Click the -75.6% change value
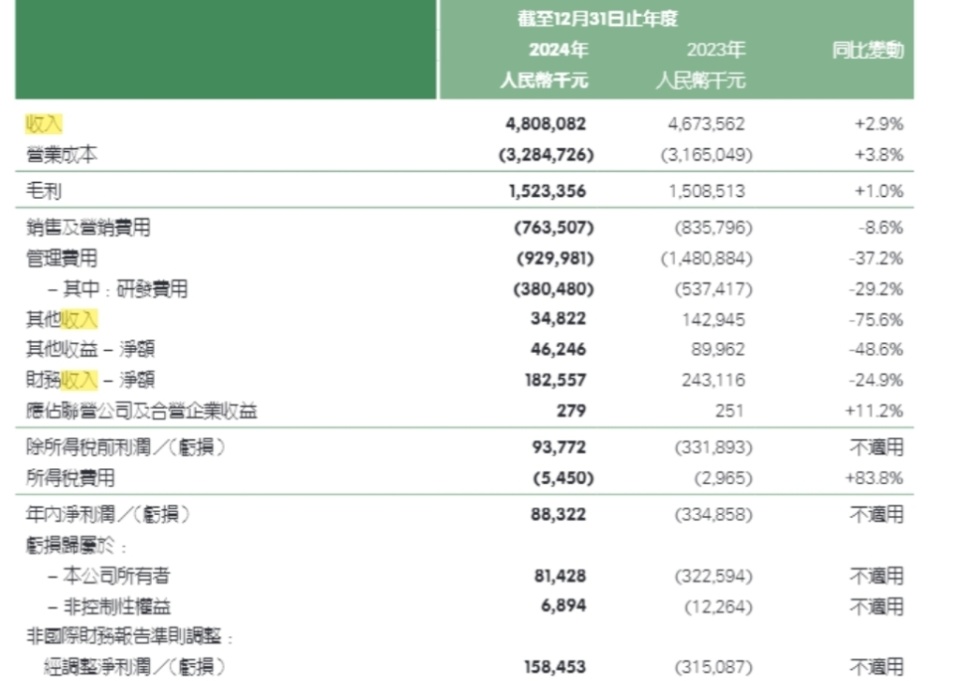960x681 pixels. click(x=876, y=319)
